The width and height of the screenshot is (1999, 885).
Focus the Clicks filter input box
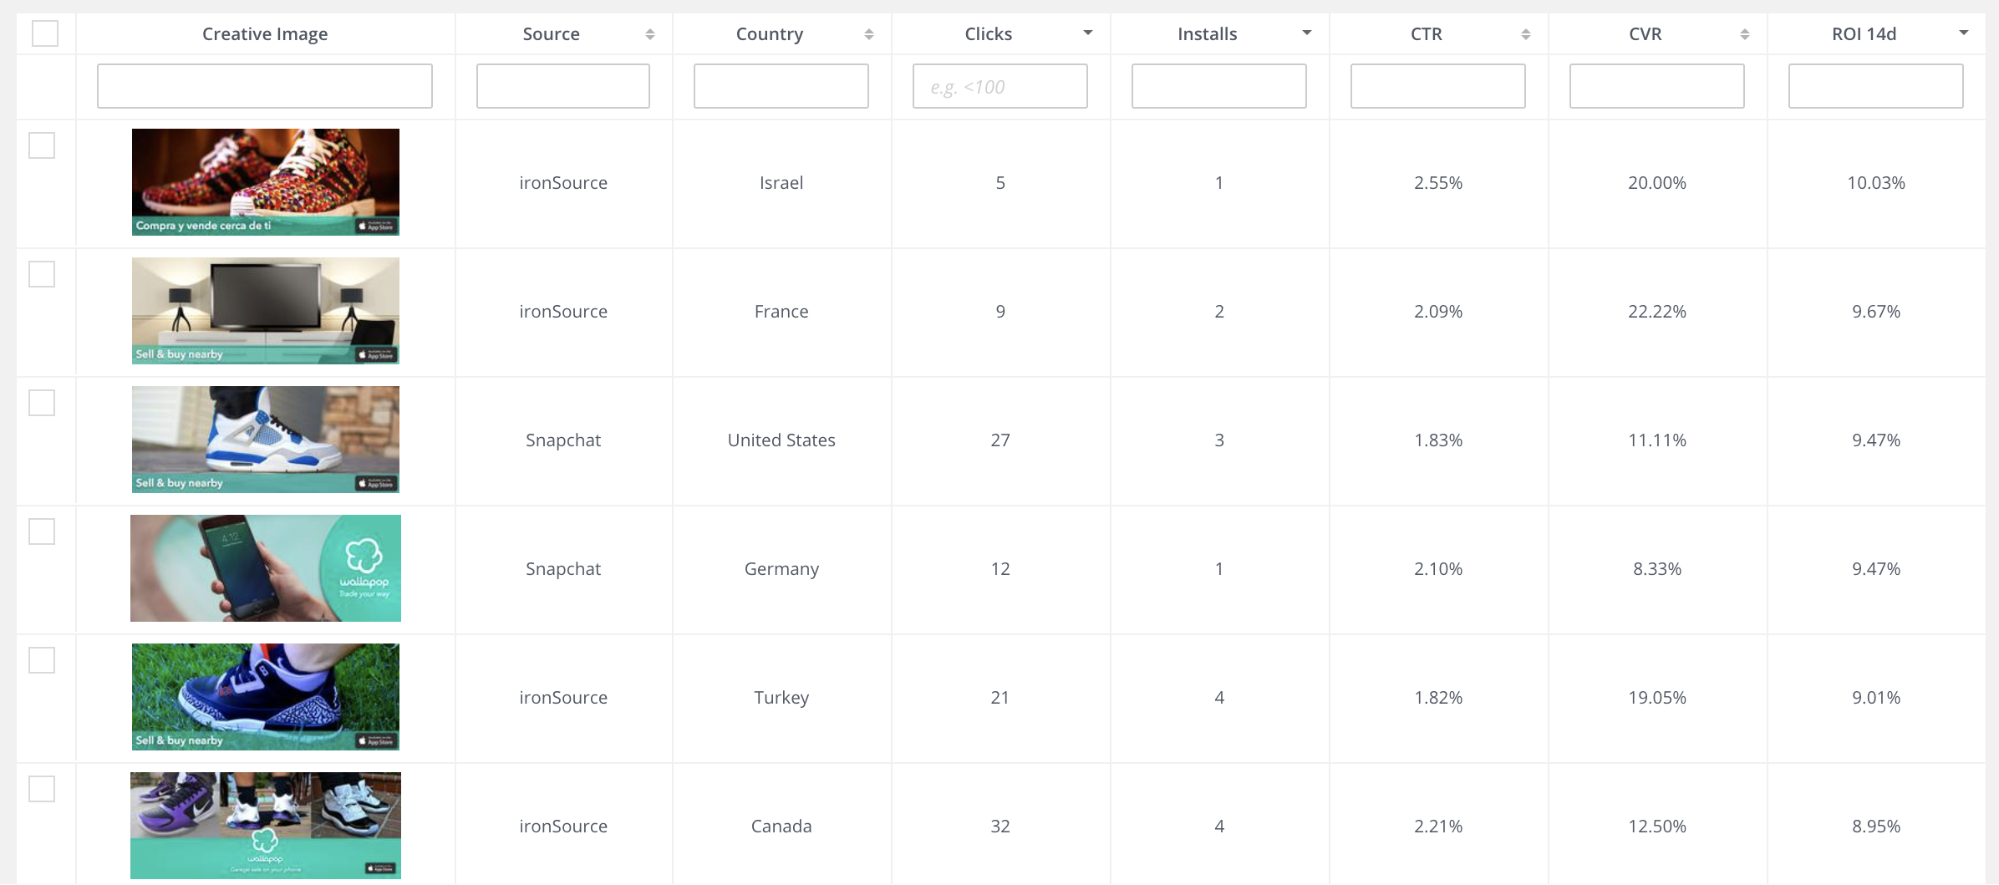point(1000,86)
